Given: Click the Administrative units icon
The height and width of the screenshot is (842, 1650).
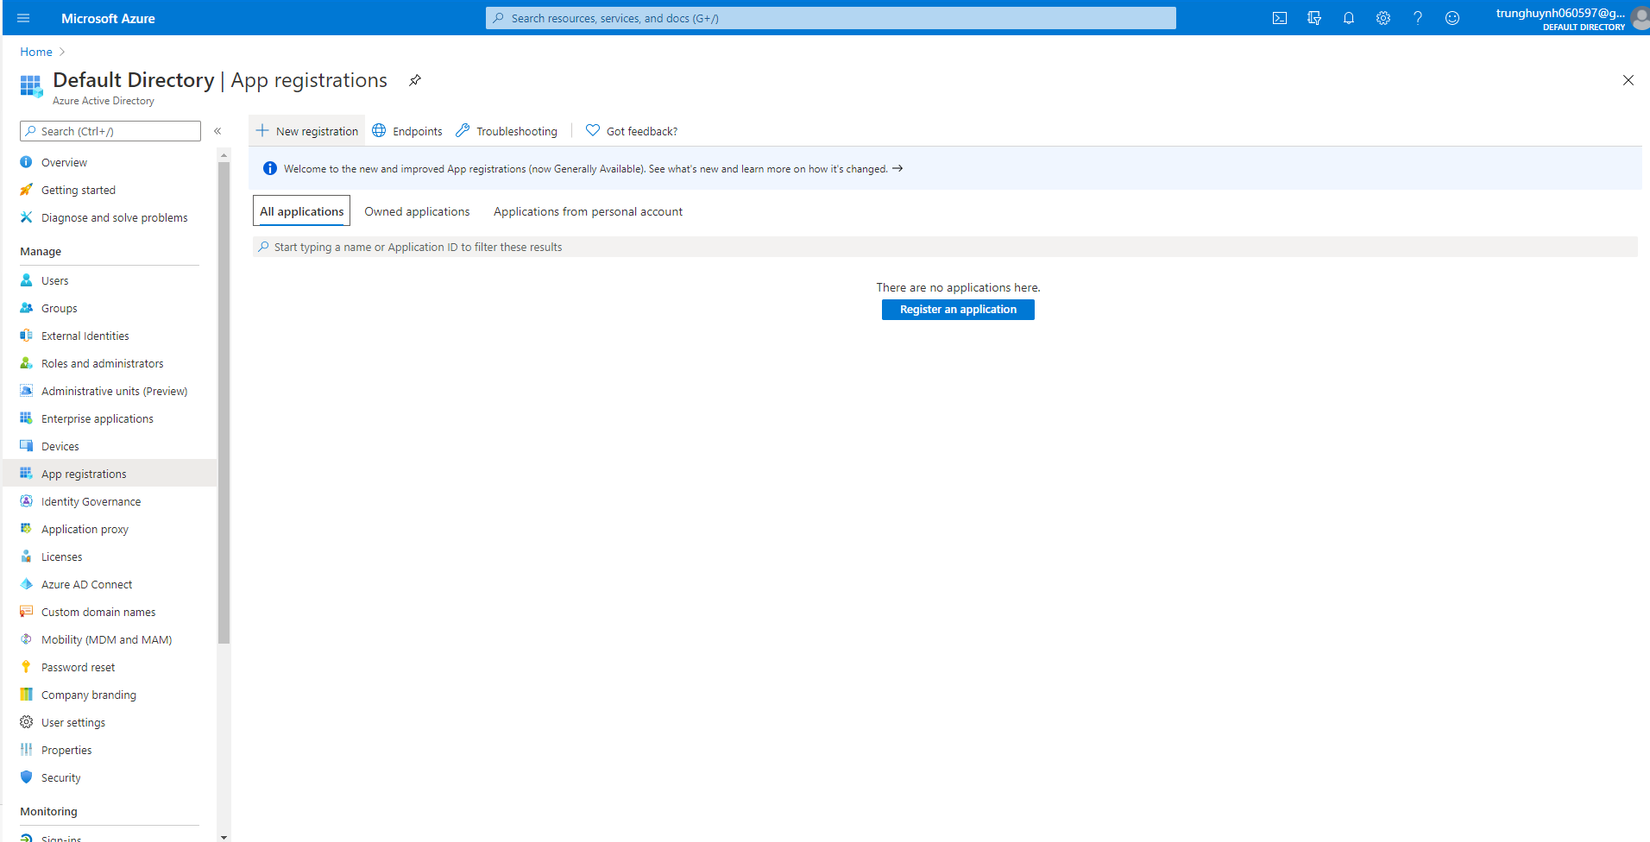Looking at the screenshot, I should (26, 391).
